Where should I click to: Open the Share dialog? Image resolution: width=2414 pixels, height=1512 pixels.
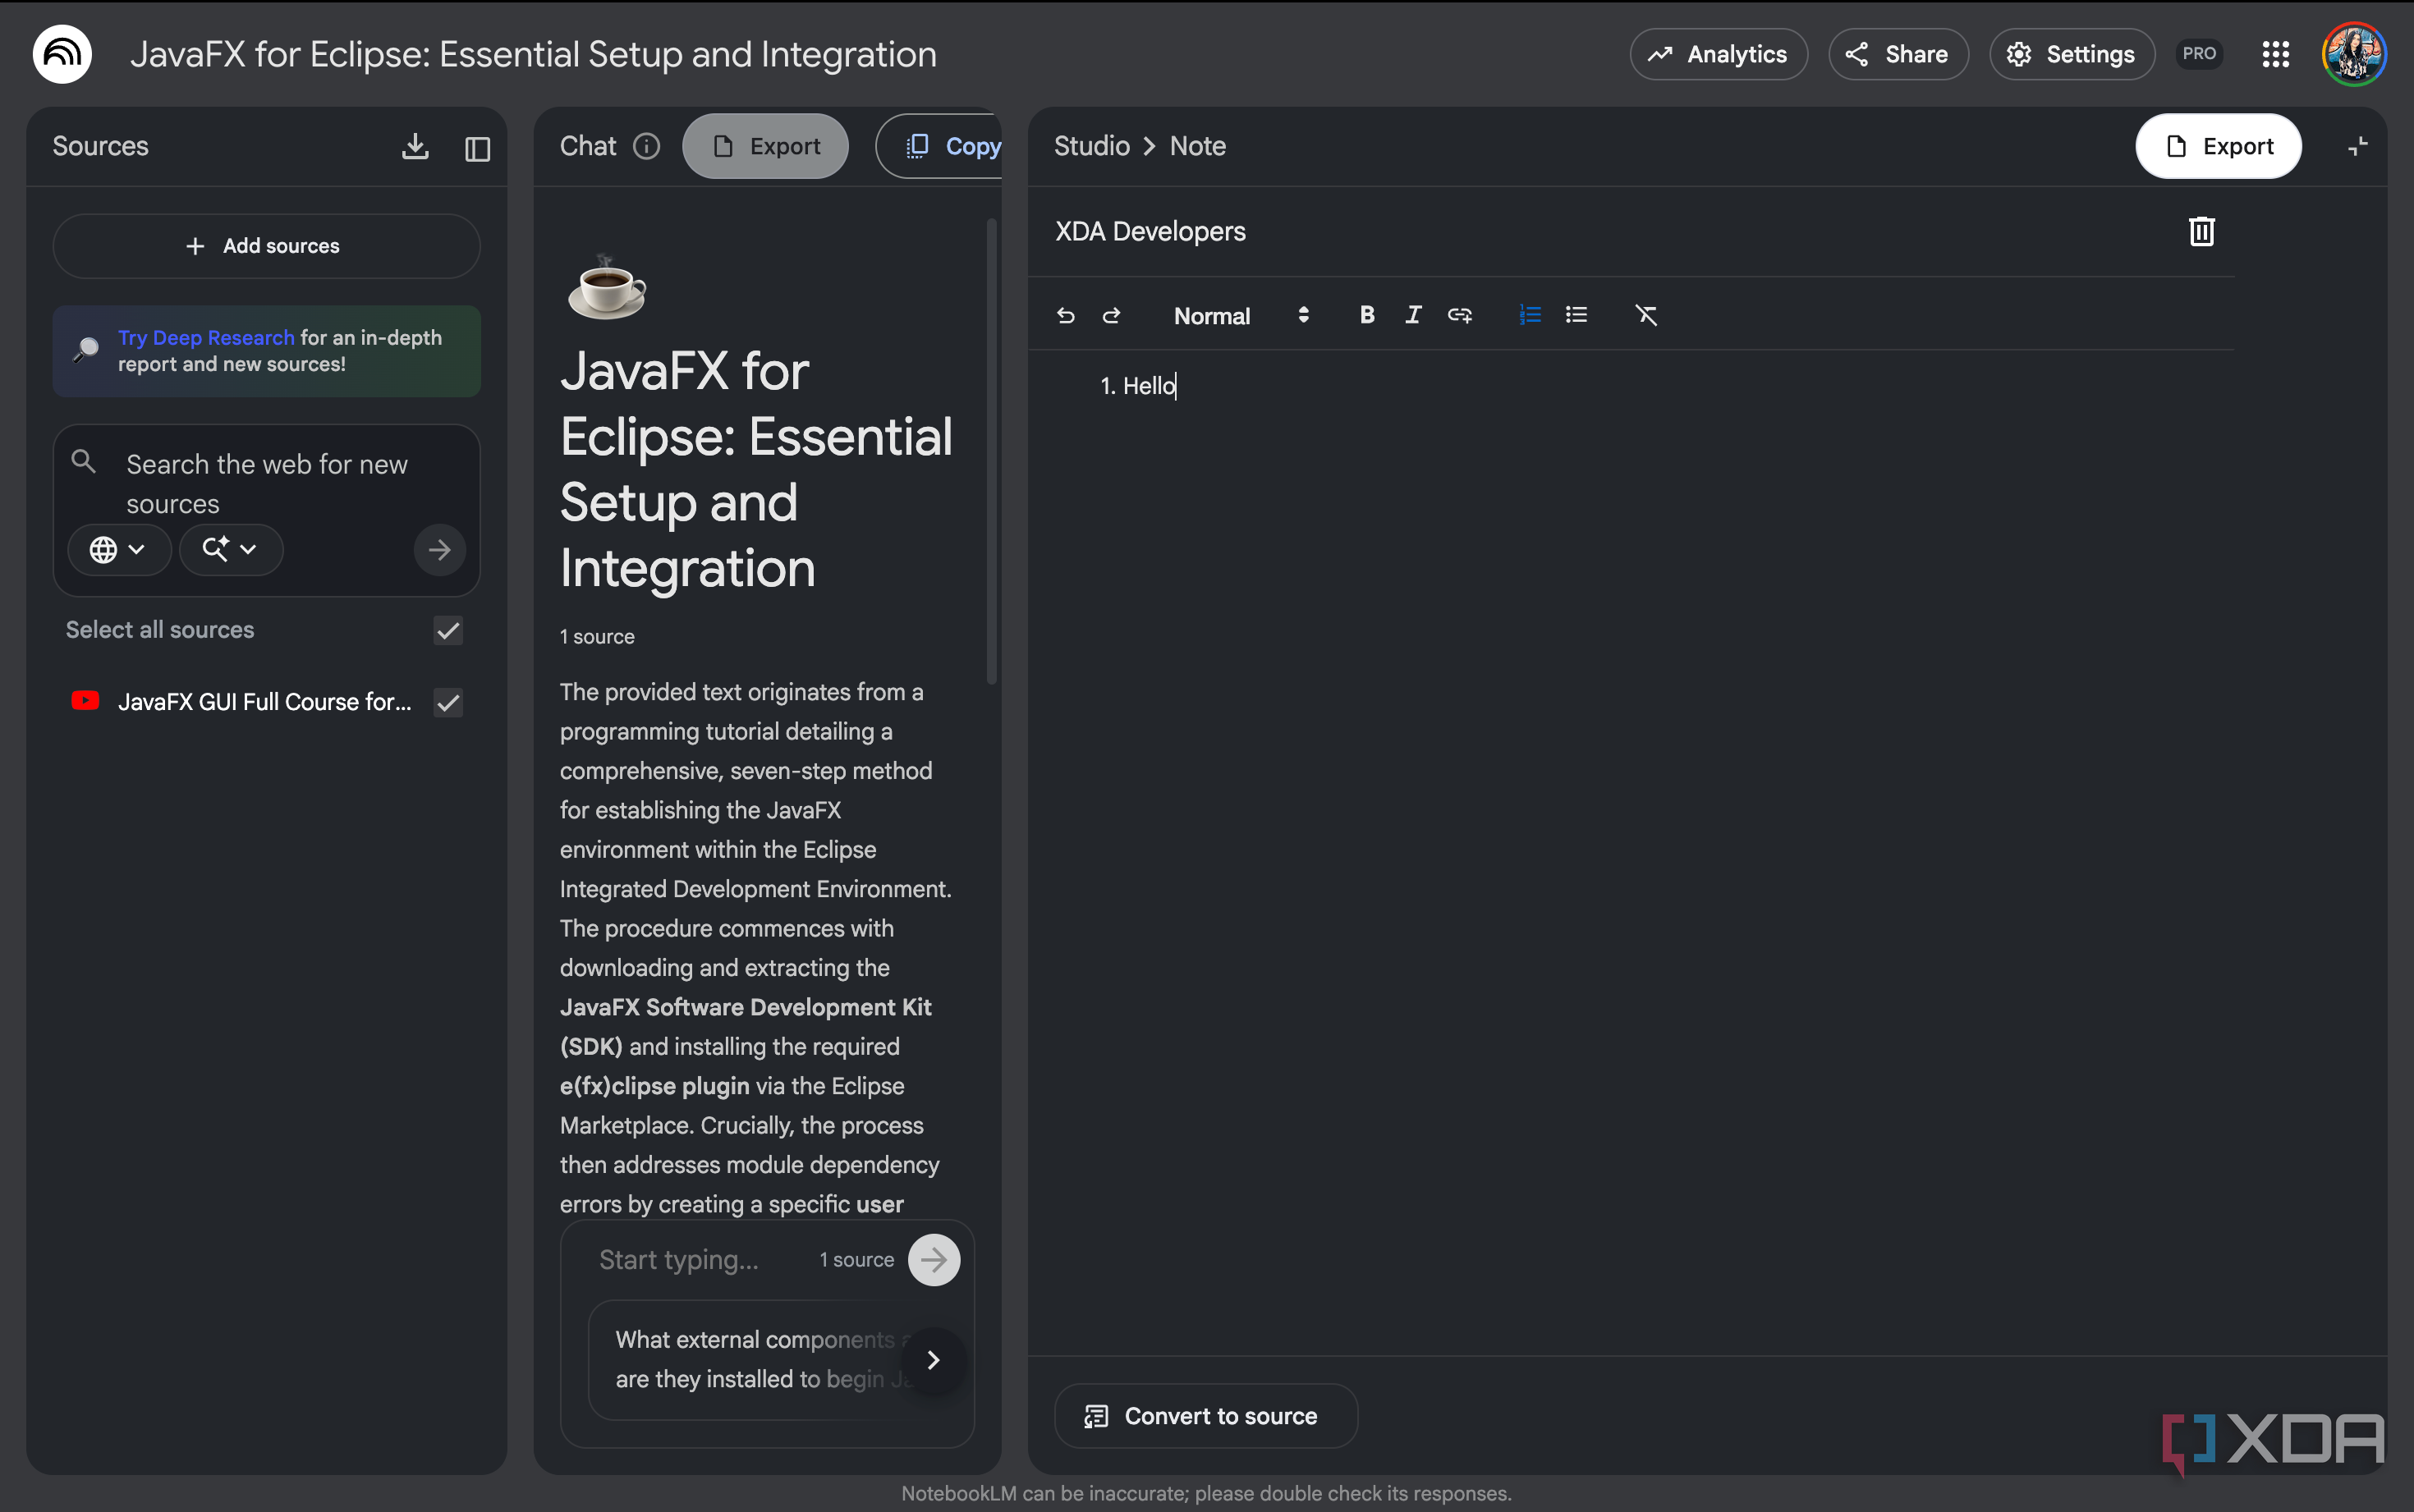tap(1898, 54)
